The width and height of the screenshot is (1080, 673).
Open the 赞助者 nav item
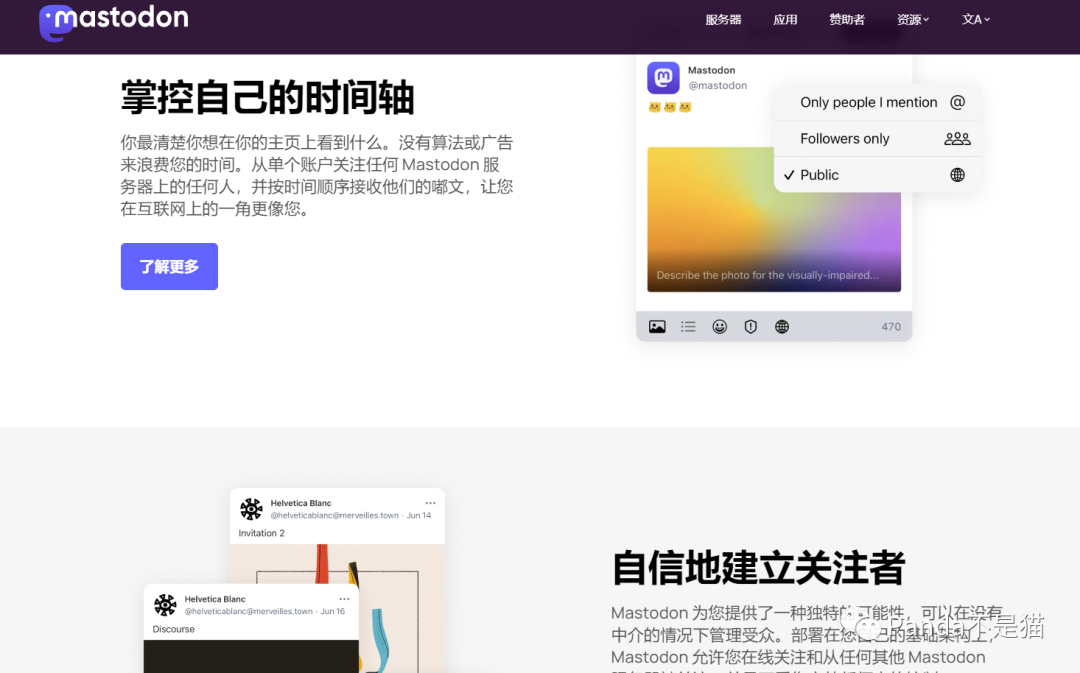click(847, 19)
